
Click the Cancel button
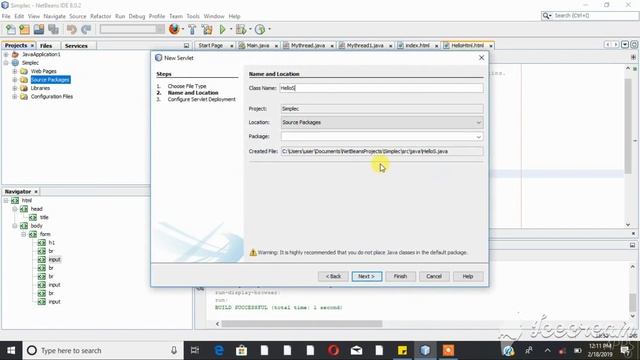434,276
